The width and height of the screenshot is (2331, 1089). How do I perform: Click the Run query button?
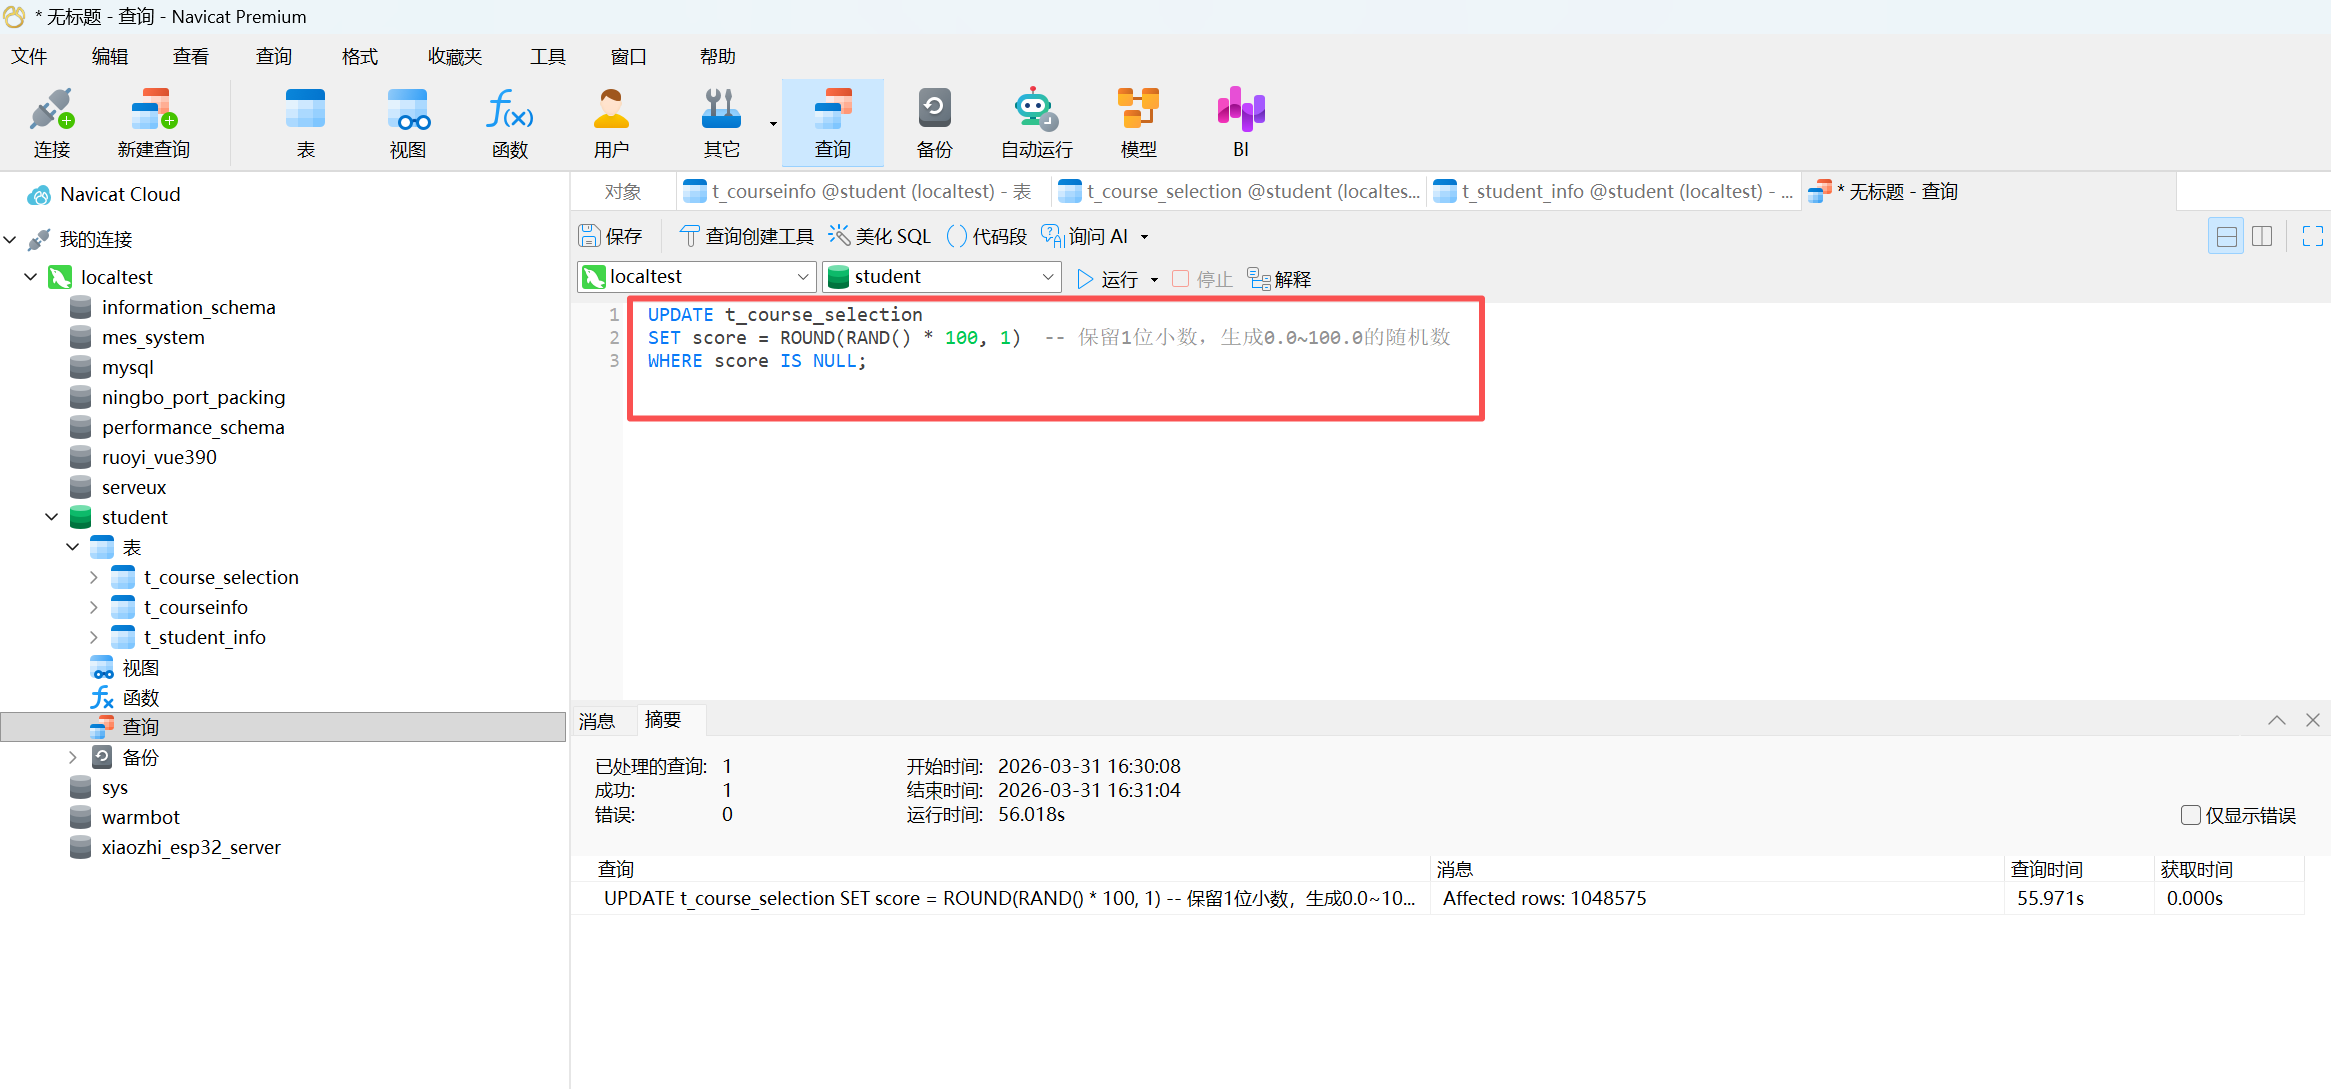(x=1108, y=279)
